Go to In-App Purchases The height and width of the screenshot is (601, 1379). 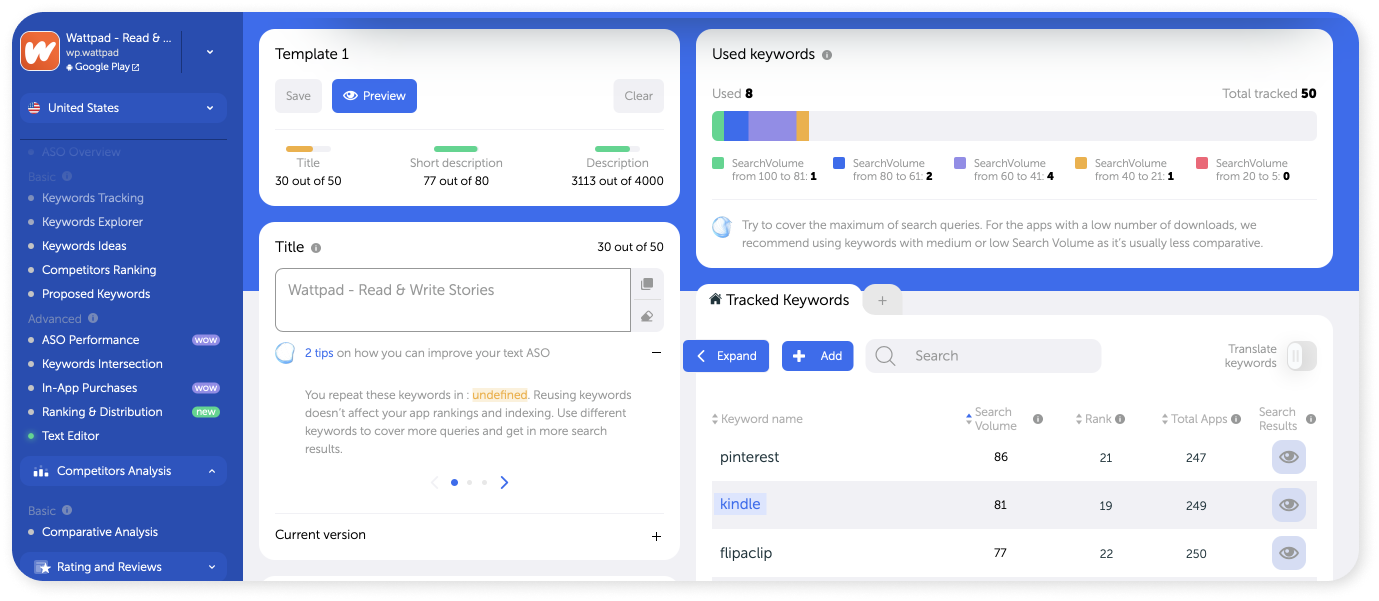[x=89, y=388]
